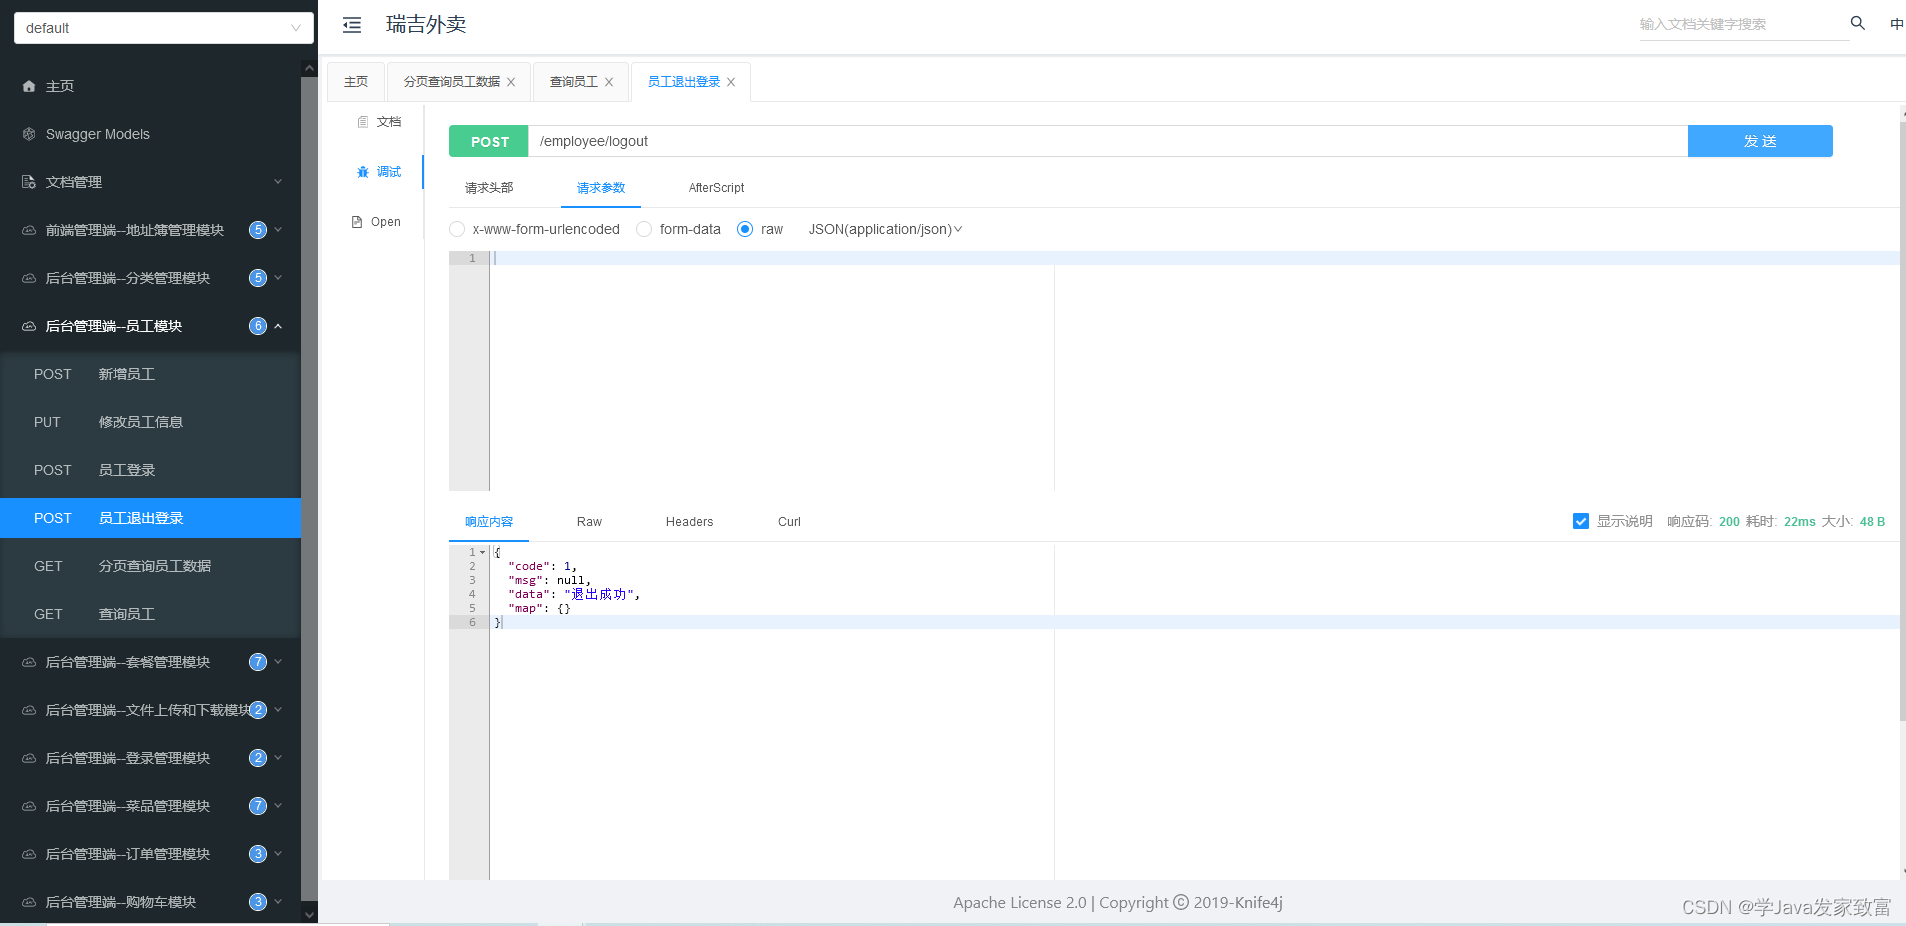
Task: Close the 分页查询员工数据 tab
Action: point(511,82)
